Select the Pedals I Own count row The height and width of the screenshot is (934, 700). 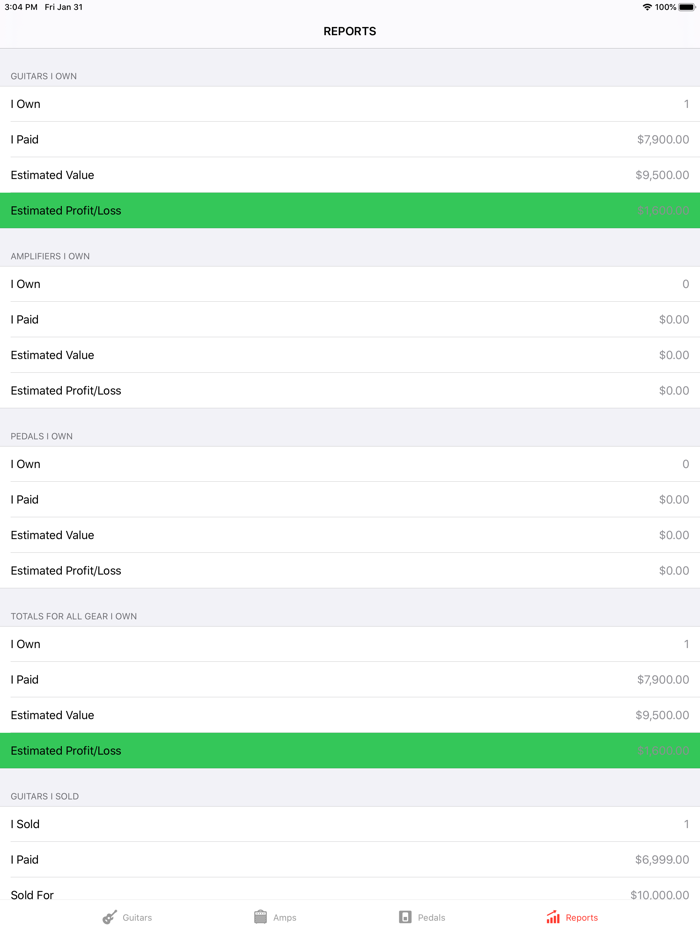pyautogui.click(x=350, y=465)
